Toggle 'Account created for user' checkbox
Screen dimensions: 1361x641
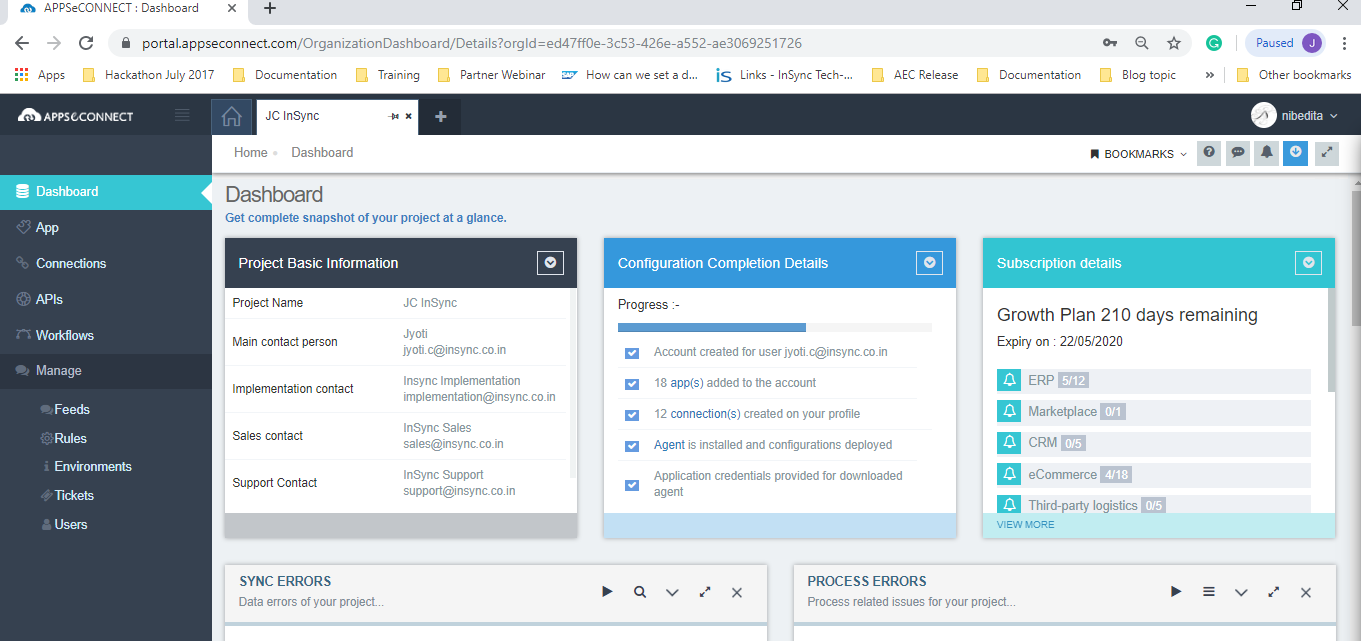pyautogui.click(x=632, y=353)
